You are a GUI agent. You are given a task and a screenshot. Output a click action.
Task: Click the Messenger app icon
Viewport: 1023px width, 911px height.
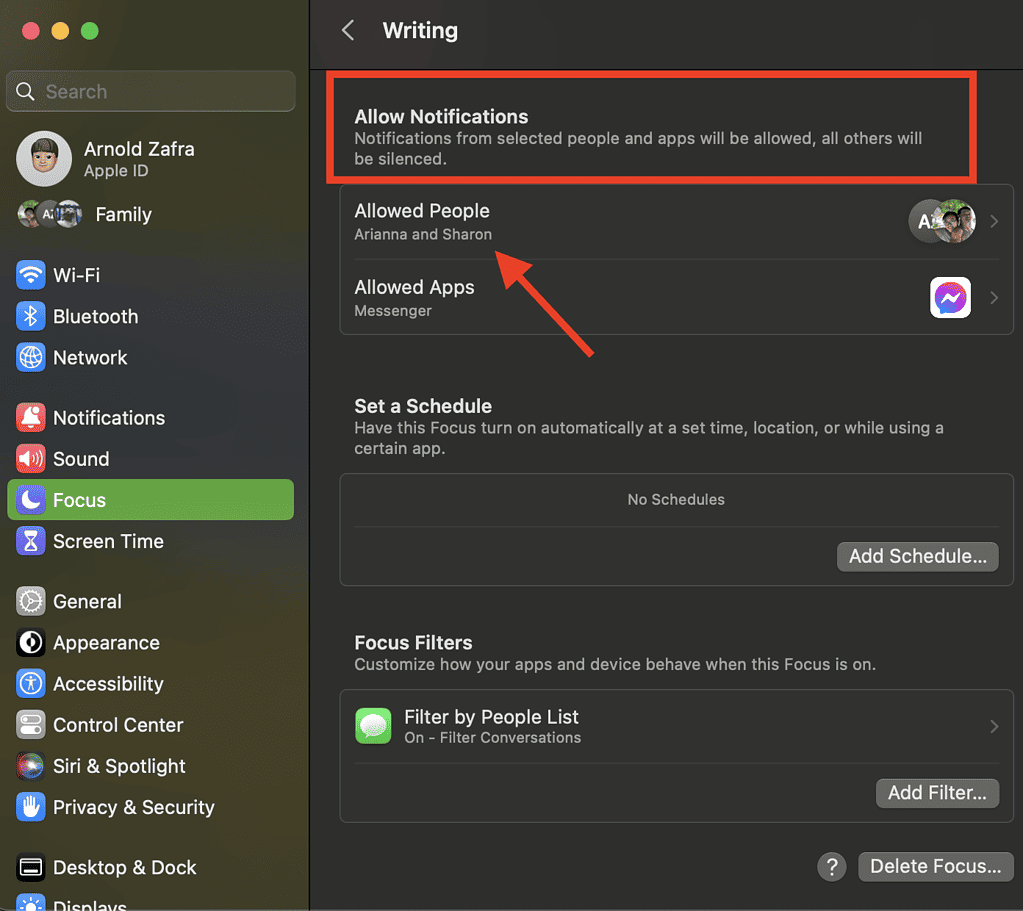pos(950,298)
